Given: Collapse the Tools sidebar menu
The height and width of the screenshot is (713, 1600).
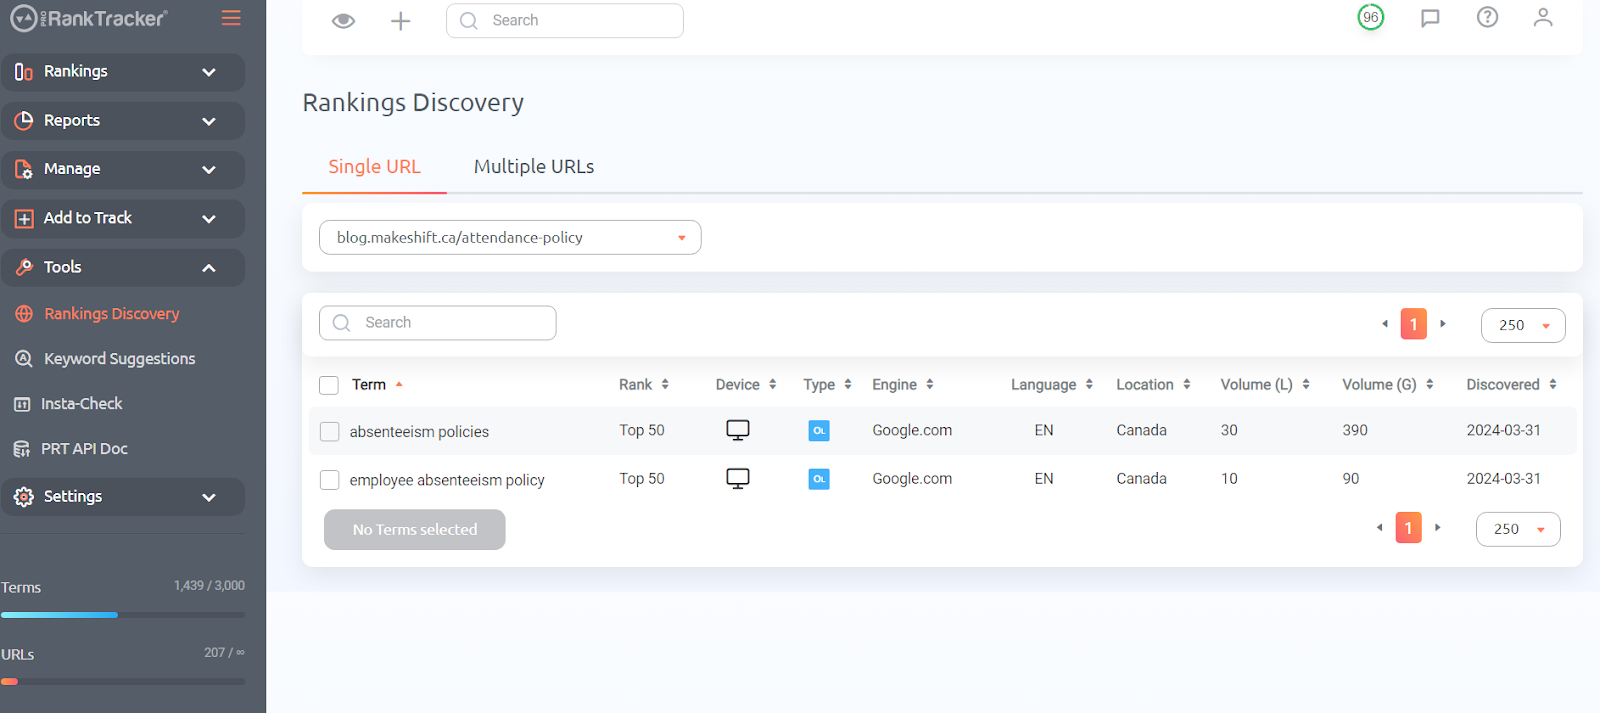Looking at the screenshot, I should click(123, 268).
